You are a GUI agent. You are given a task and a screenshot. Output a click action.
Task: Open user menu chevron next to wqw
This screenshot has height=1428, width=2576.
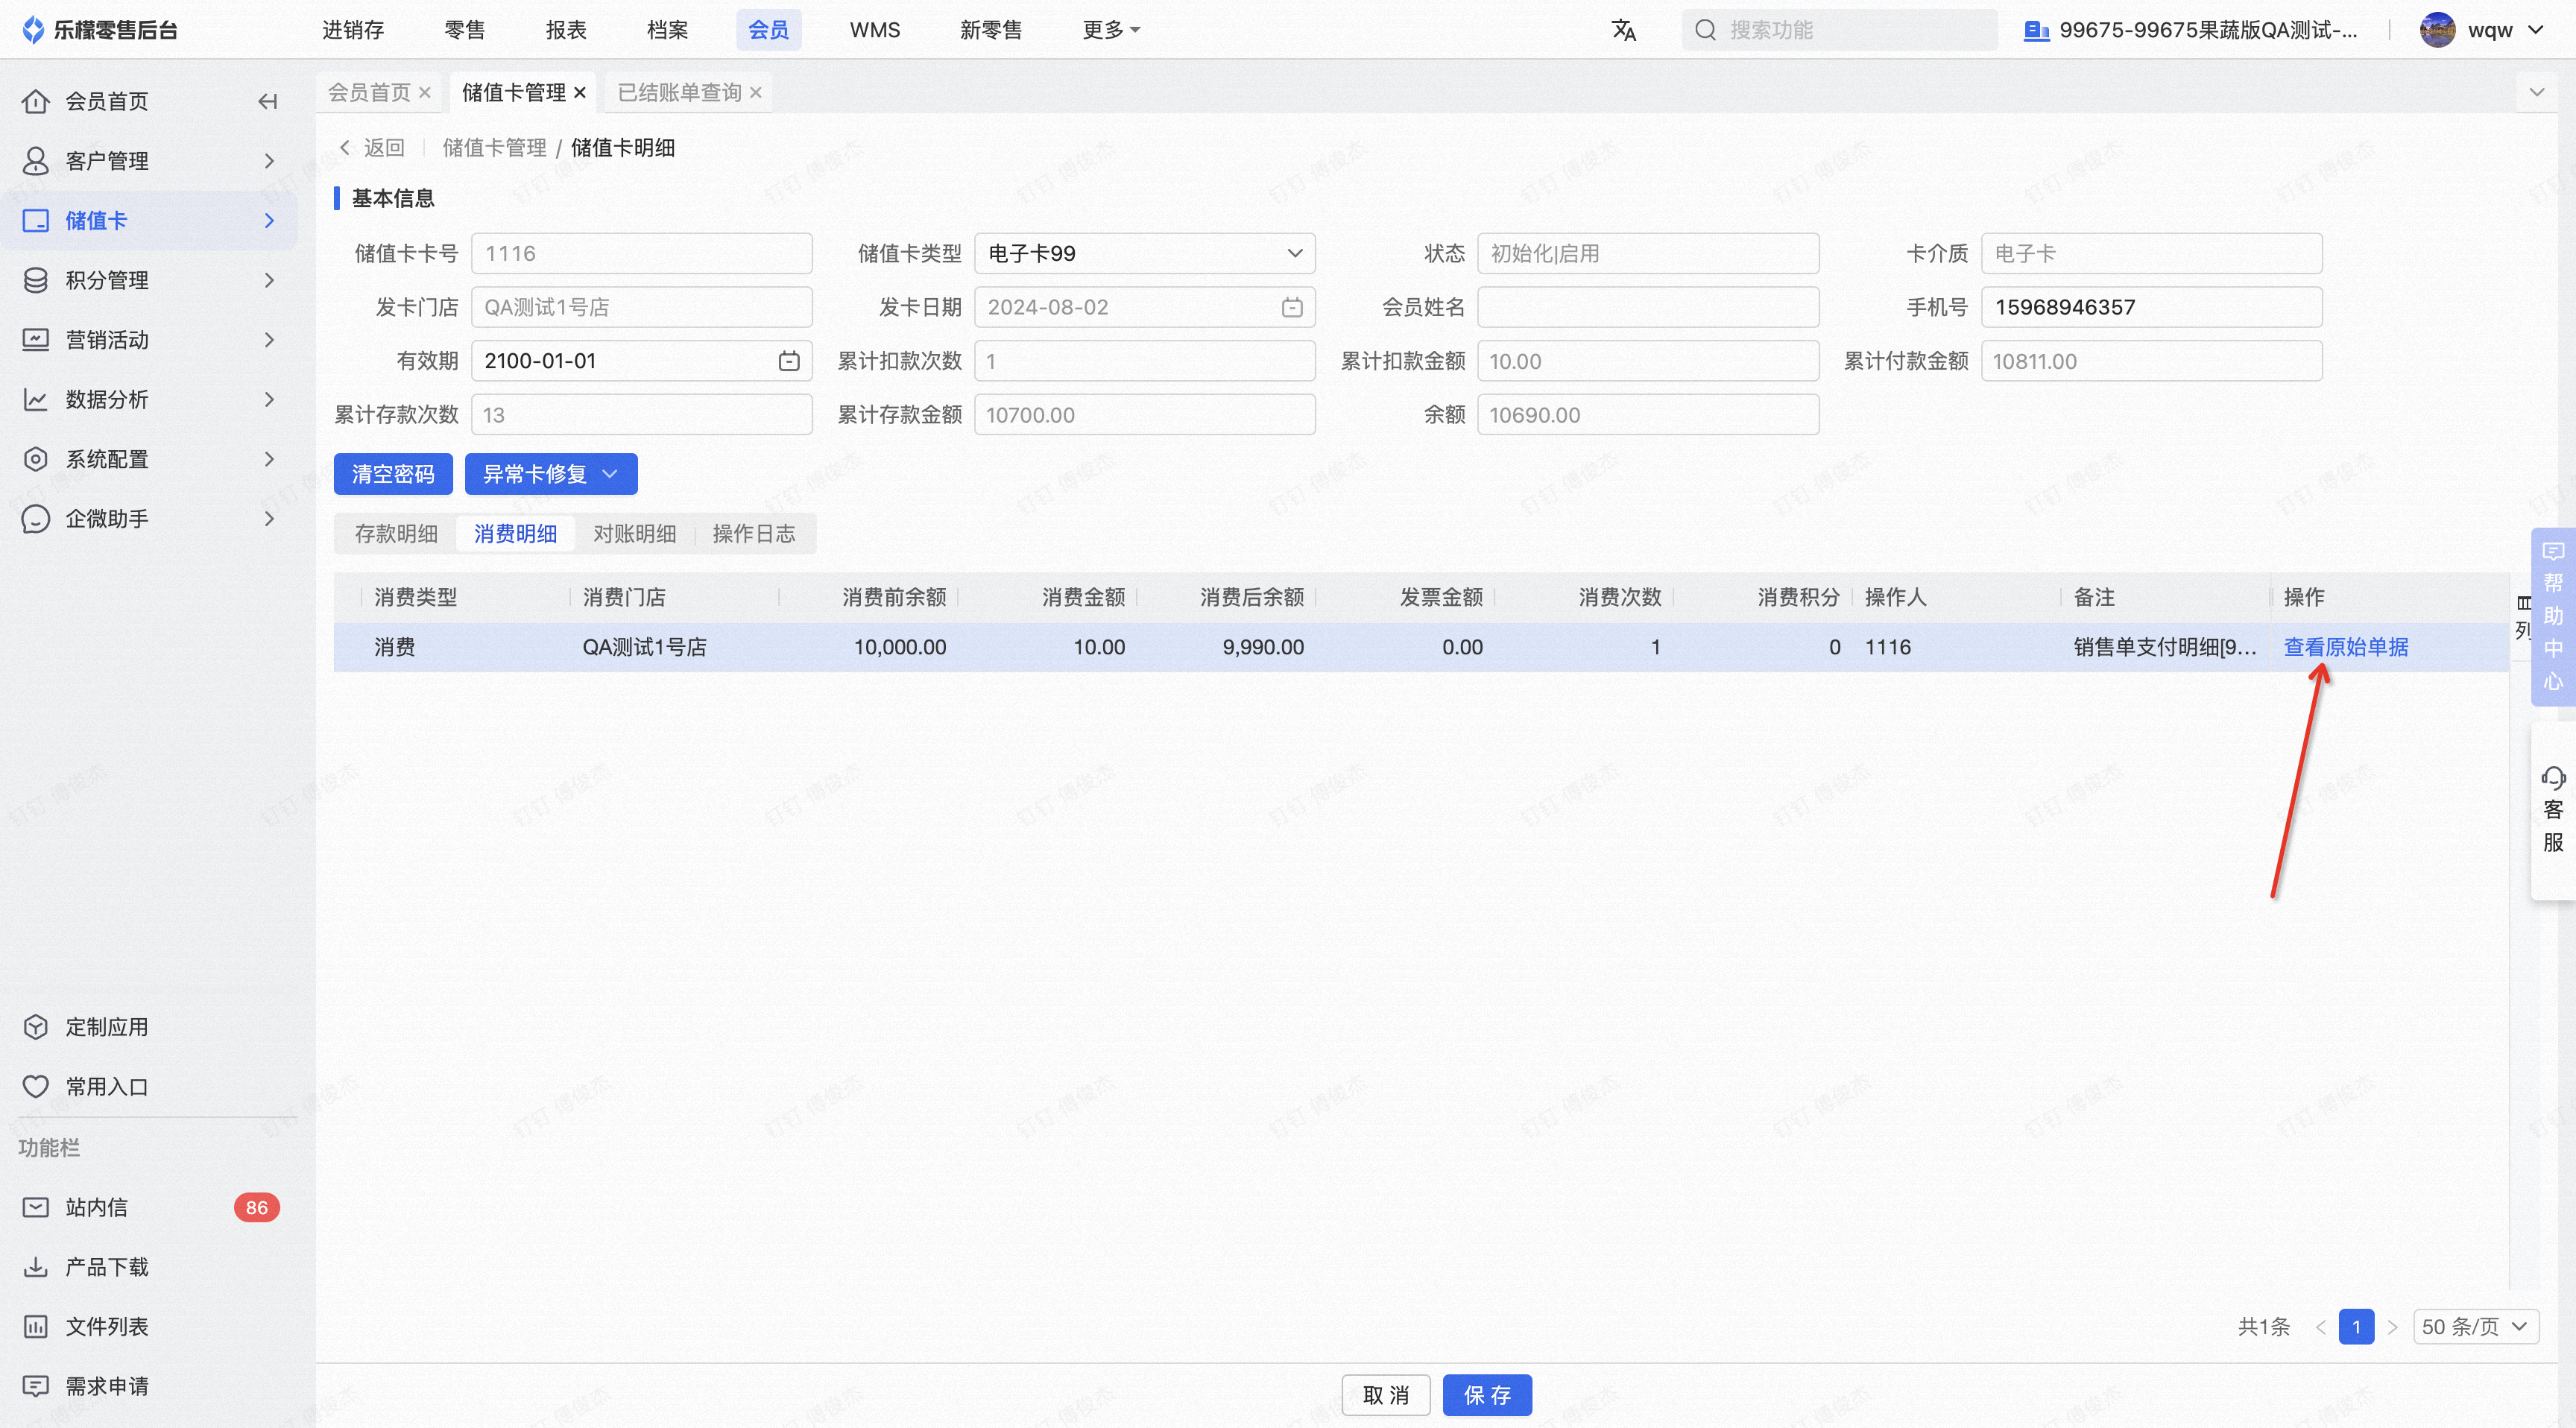2537,30
